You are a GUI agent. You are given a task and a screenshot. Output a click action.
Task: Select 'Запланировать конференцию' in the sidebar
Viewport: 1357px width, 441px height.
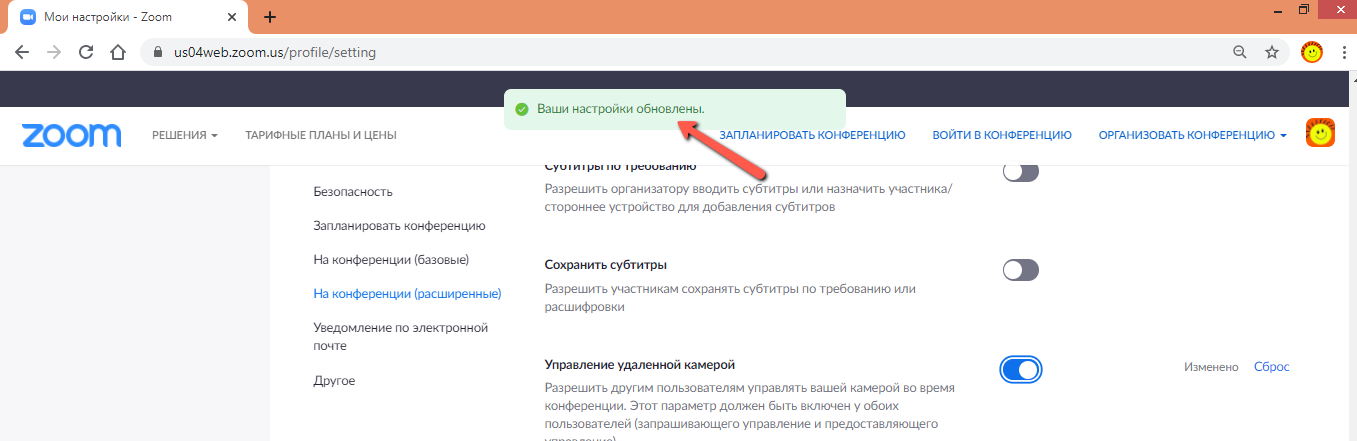pyautogui.click(x=399, y=225)
